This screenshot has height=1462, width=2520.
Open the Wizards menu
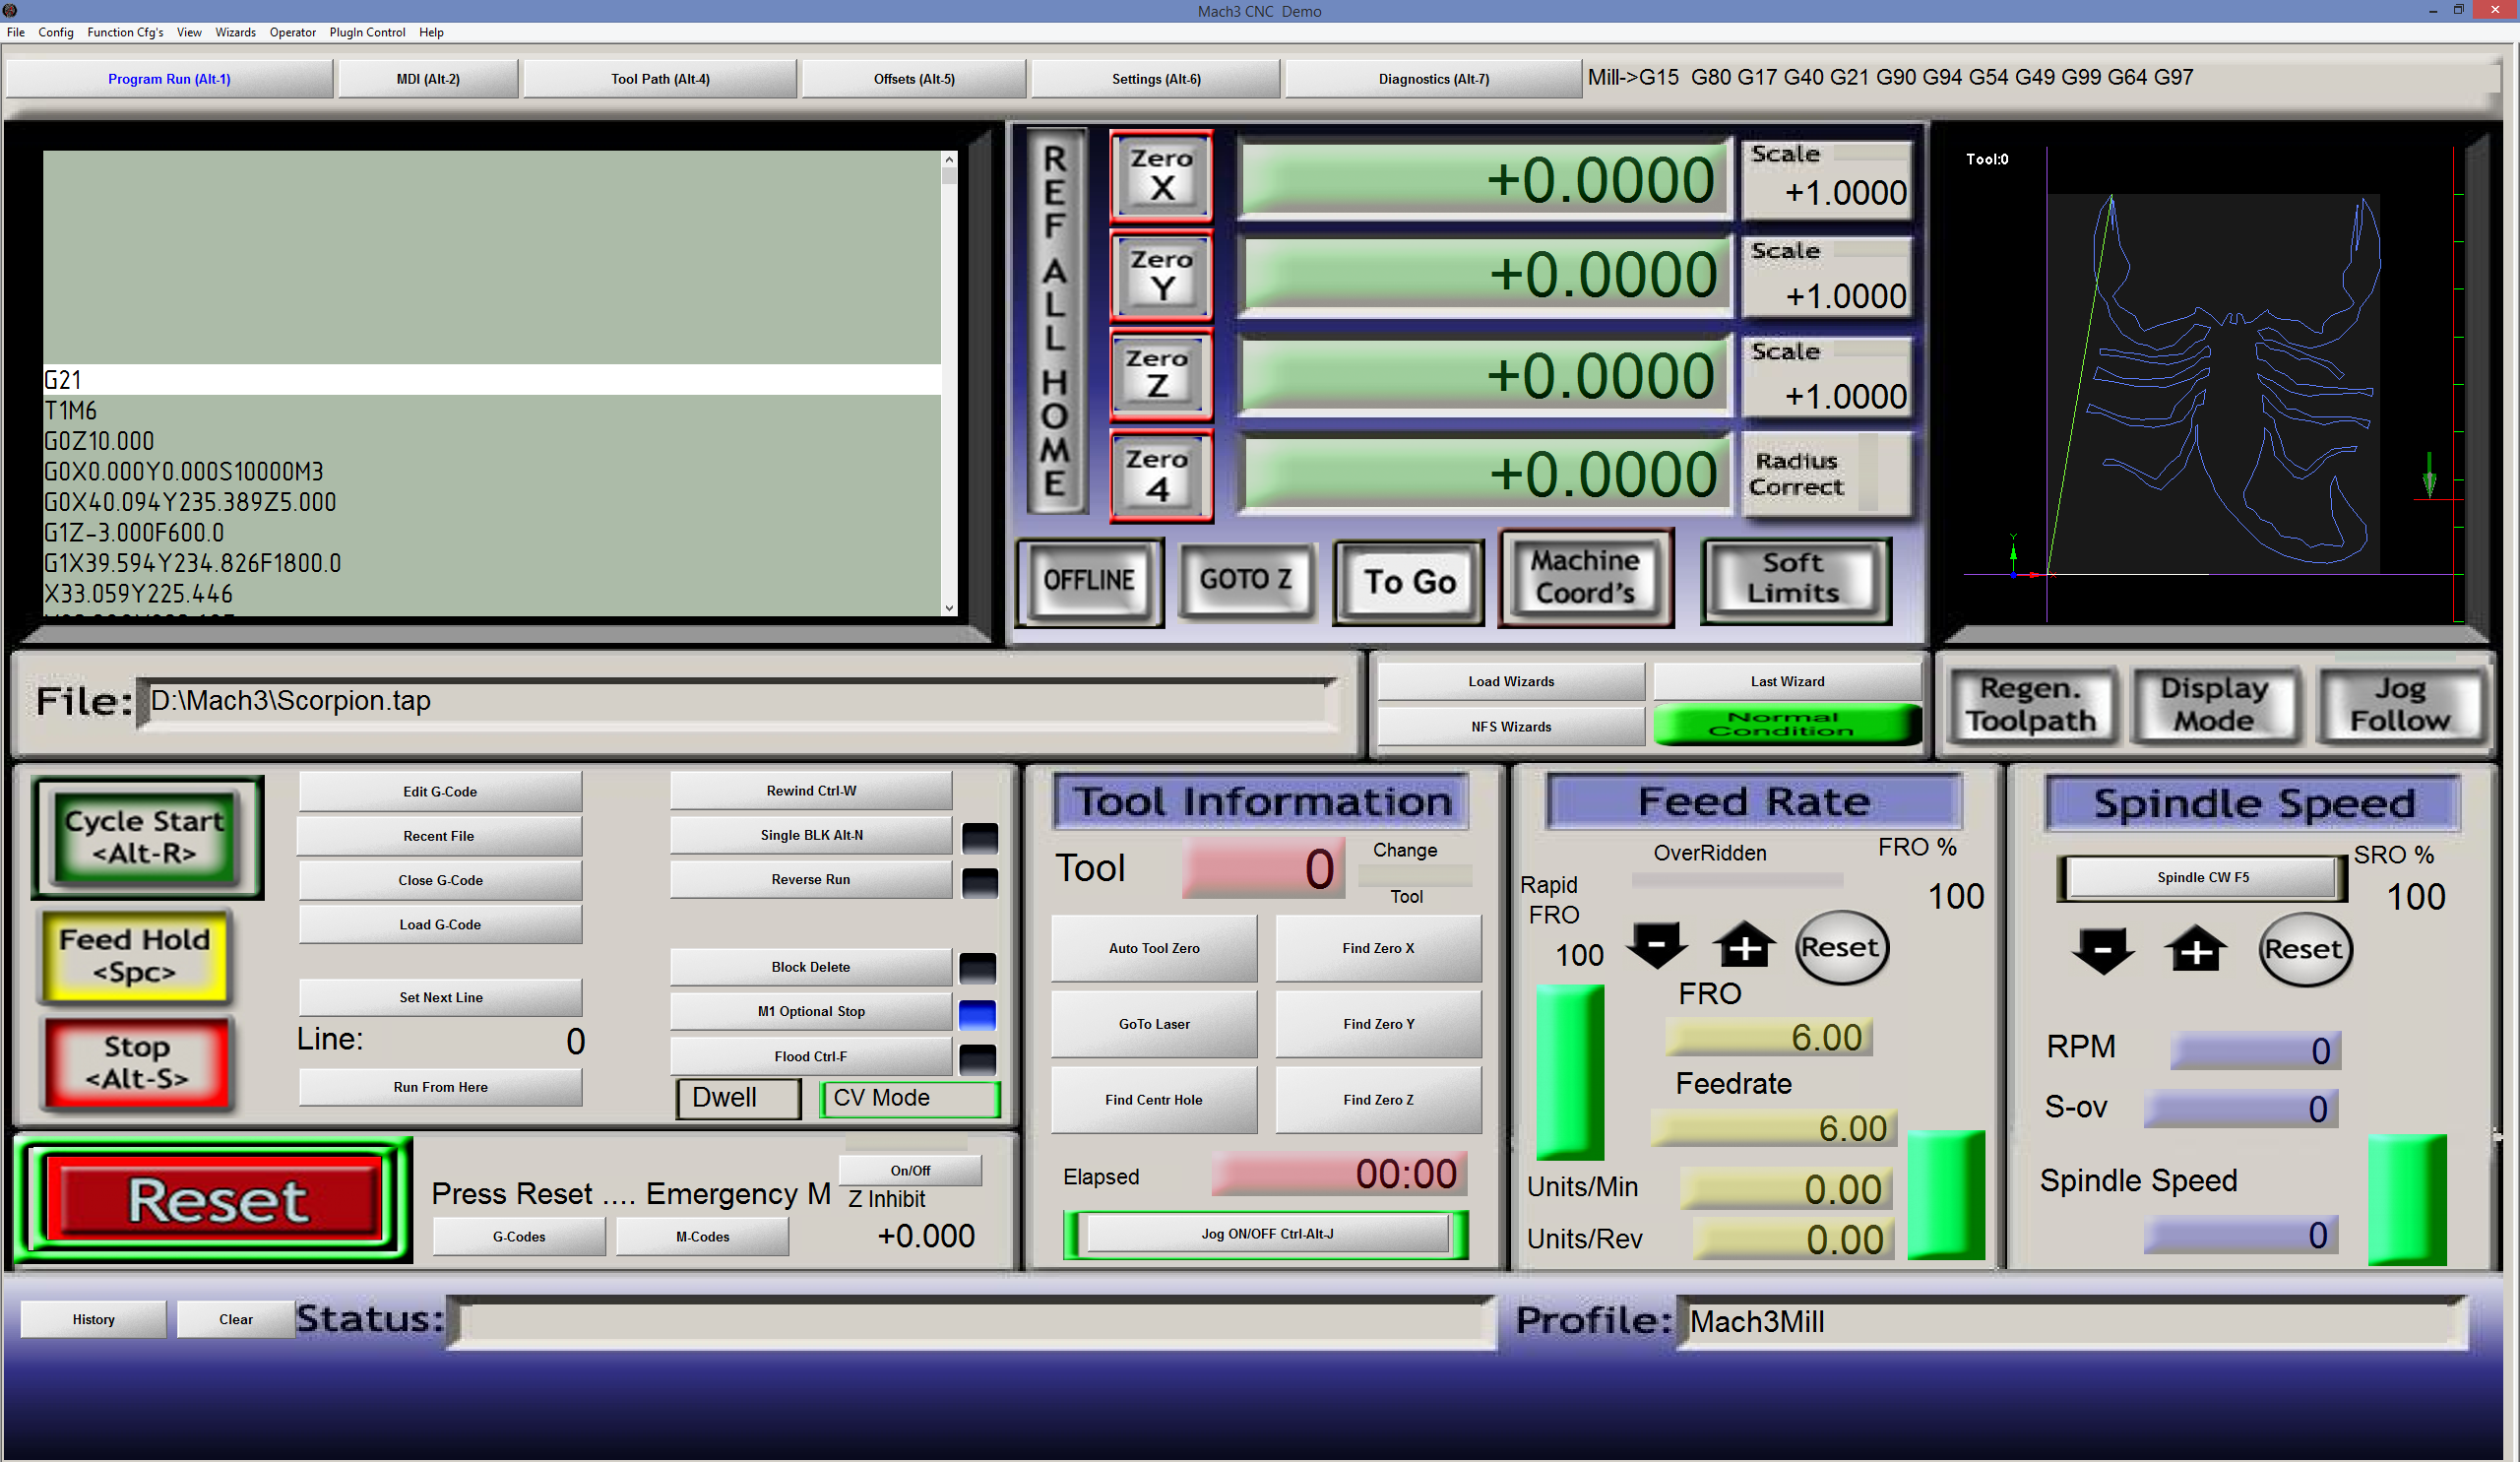(235, 32)
